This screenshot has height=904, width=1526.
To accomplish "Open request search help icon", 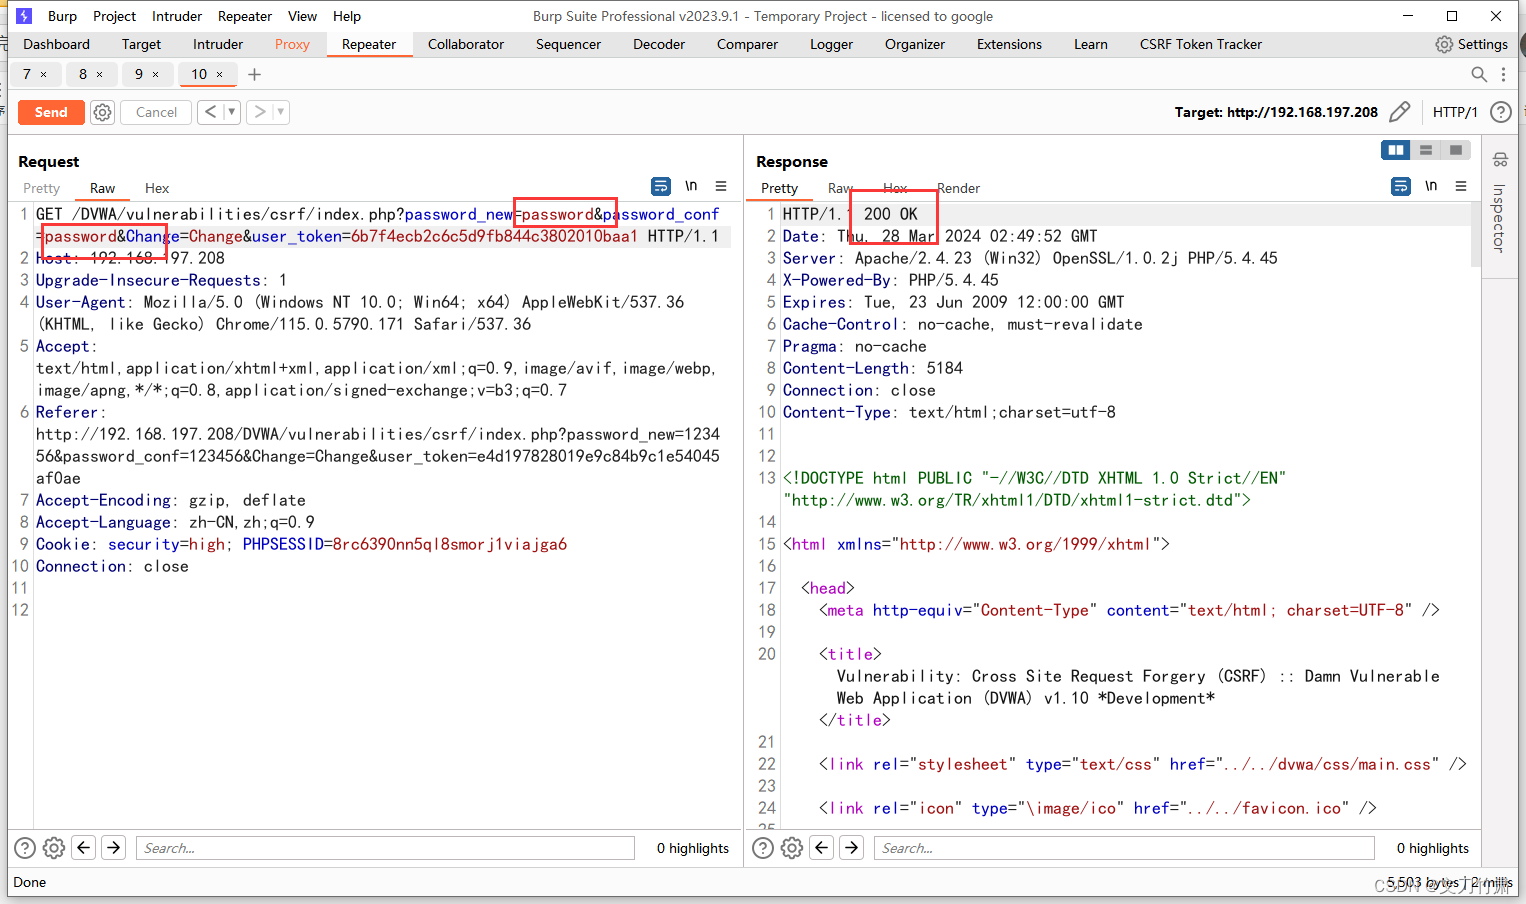I will 25,848.
